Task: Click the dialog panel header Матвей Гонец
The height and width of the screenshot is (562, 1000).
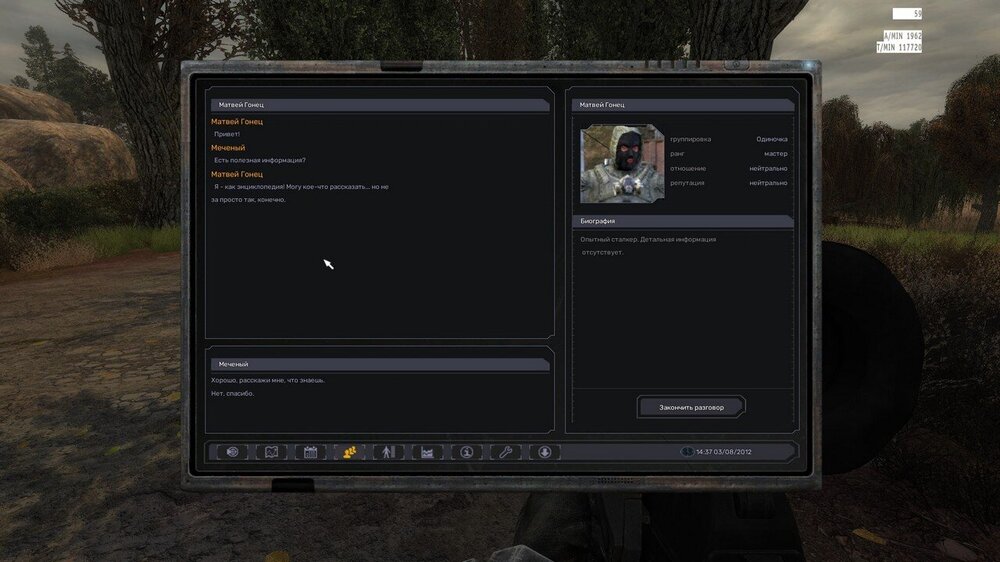Action: 380,105
